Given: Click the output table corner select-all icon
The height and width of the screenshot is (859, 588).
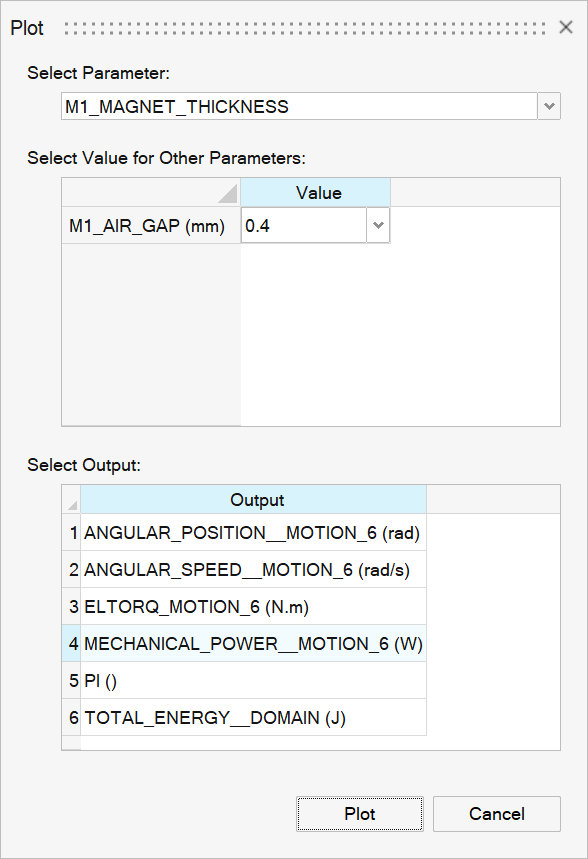Looking at the screenshot, I should pos(72,505).
